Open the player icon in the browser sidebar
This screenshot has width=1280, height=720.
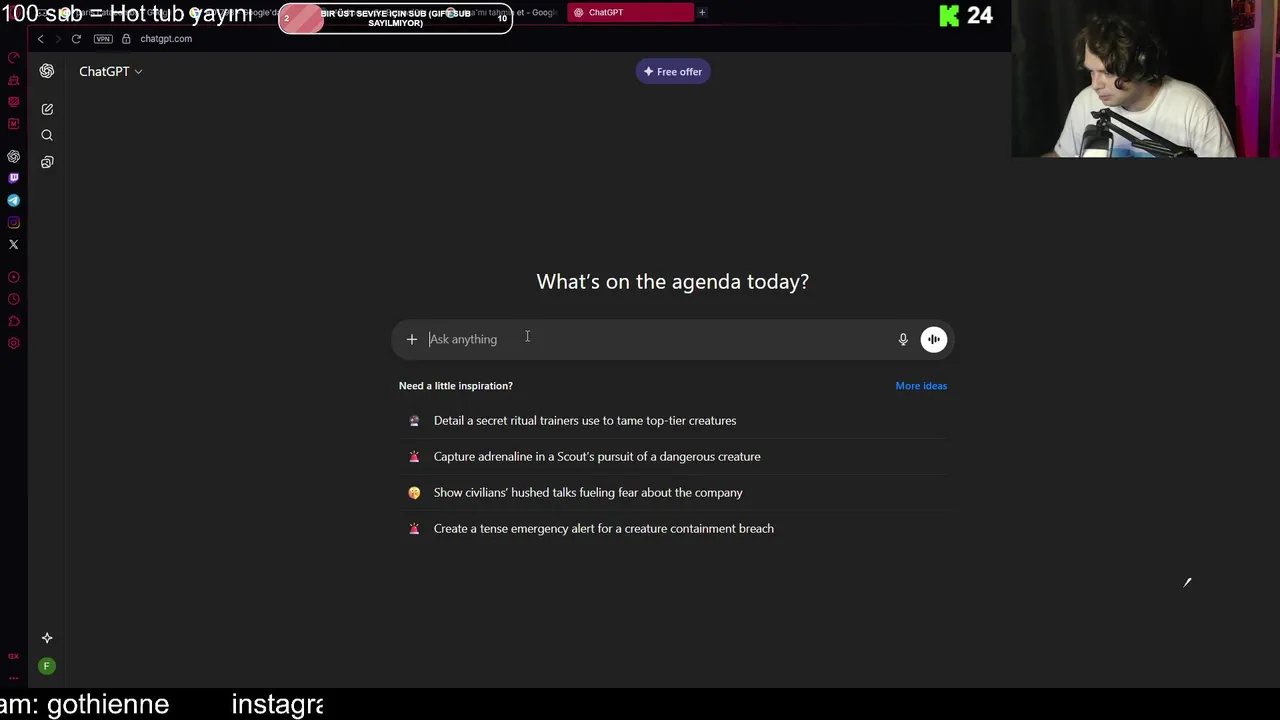click(14, 277)
